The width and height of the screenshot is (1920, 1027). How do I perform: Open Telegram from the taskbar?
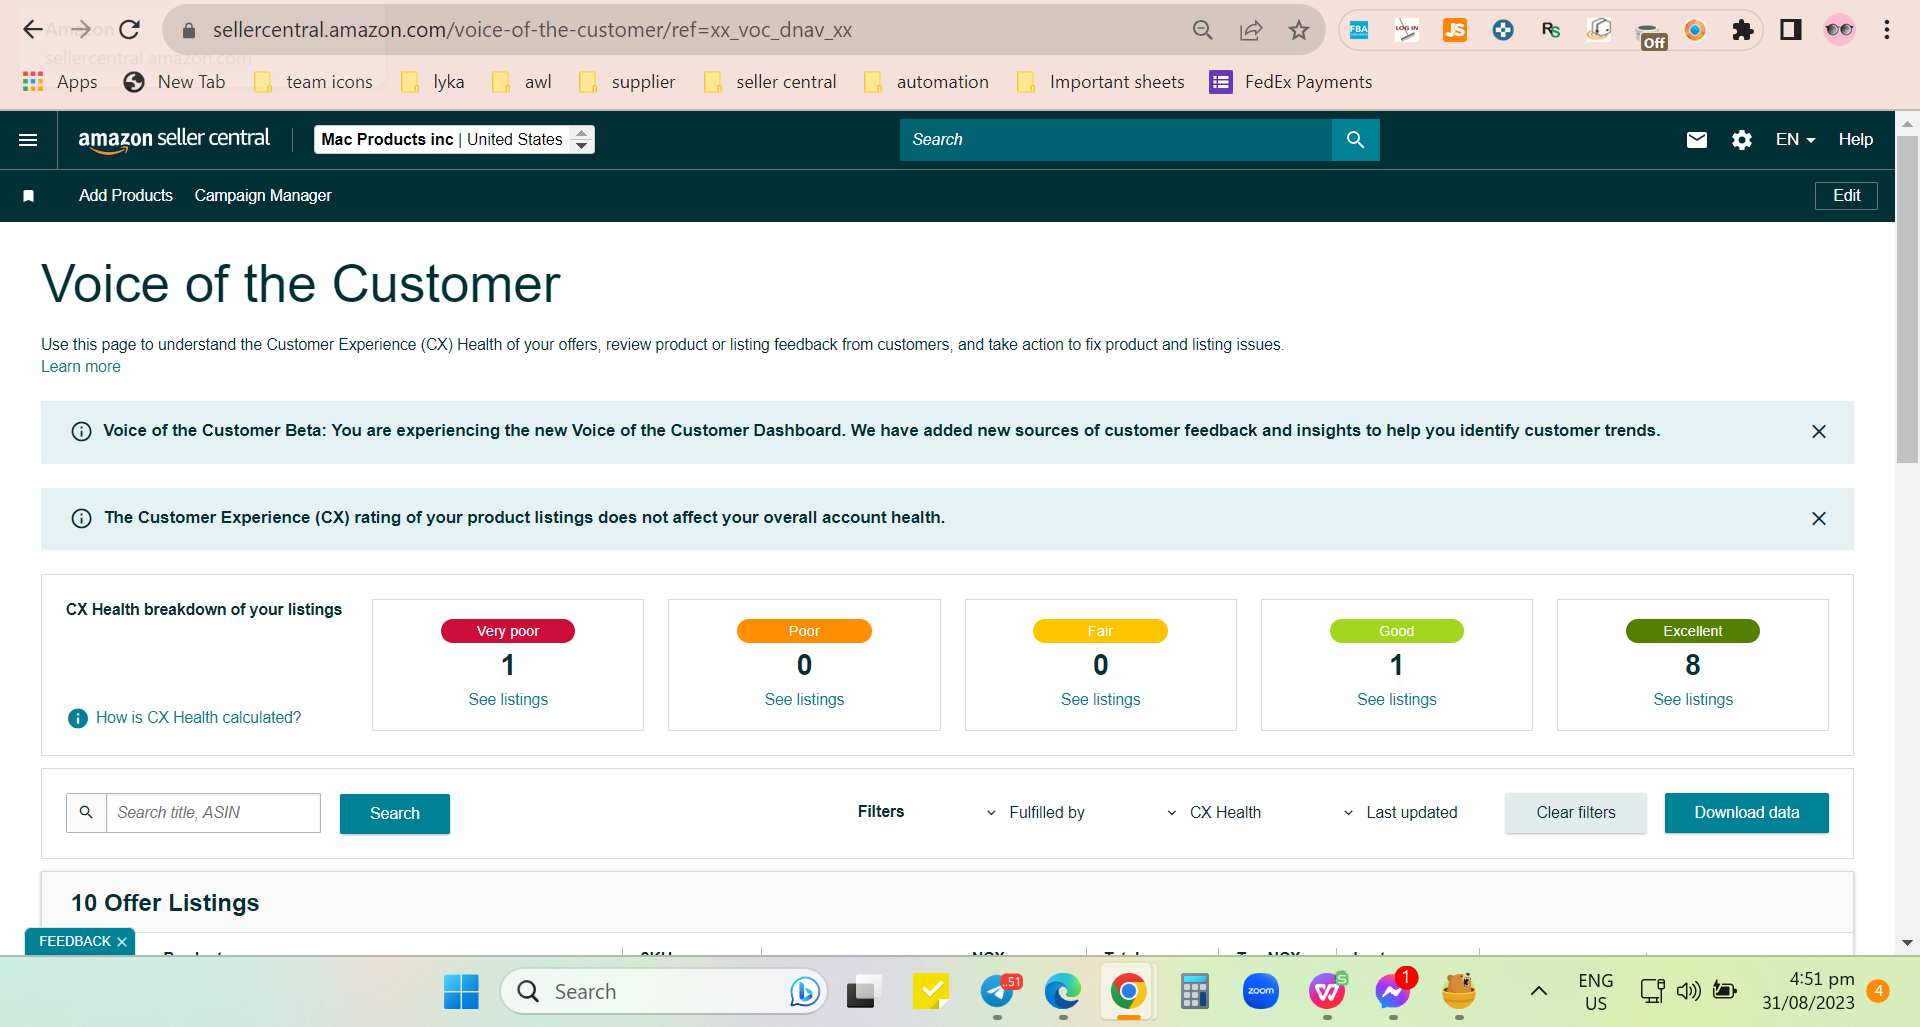(997, 992)
